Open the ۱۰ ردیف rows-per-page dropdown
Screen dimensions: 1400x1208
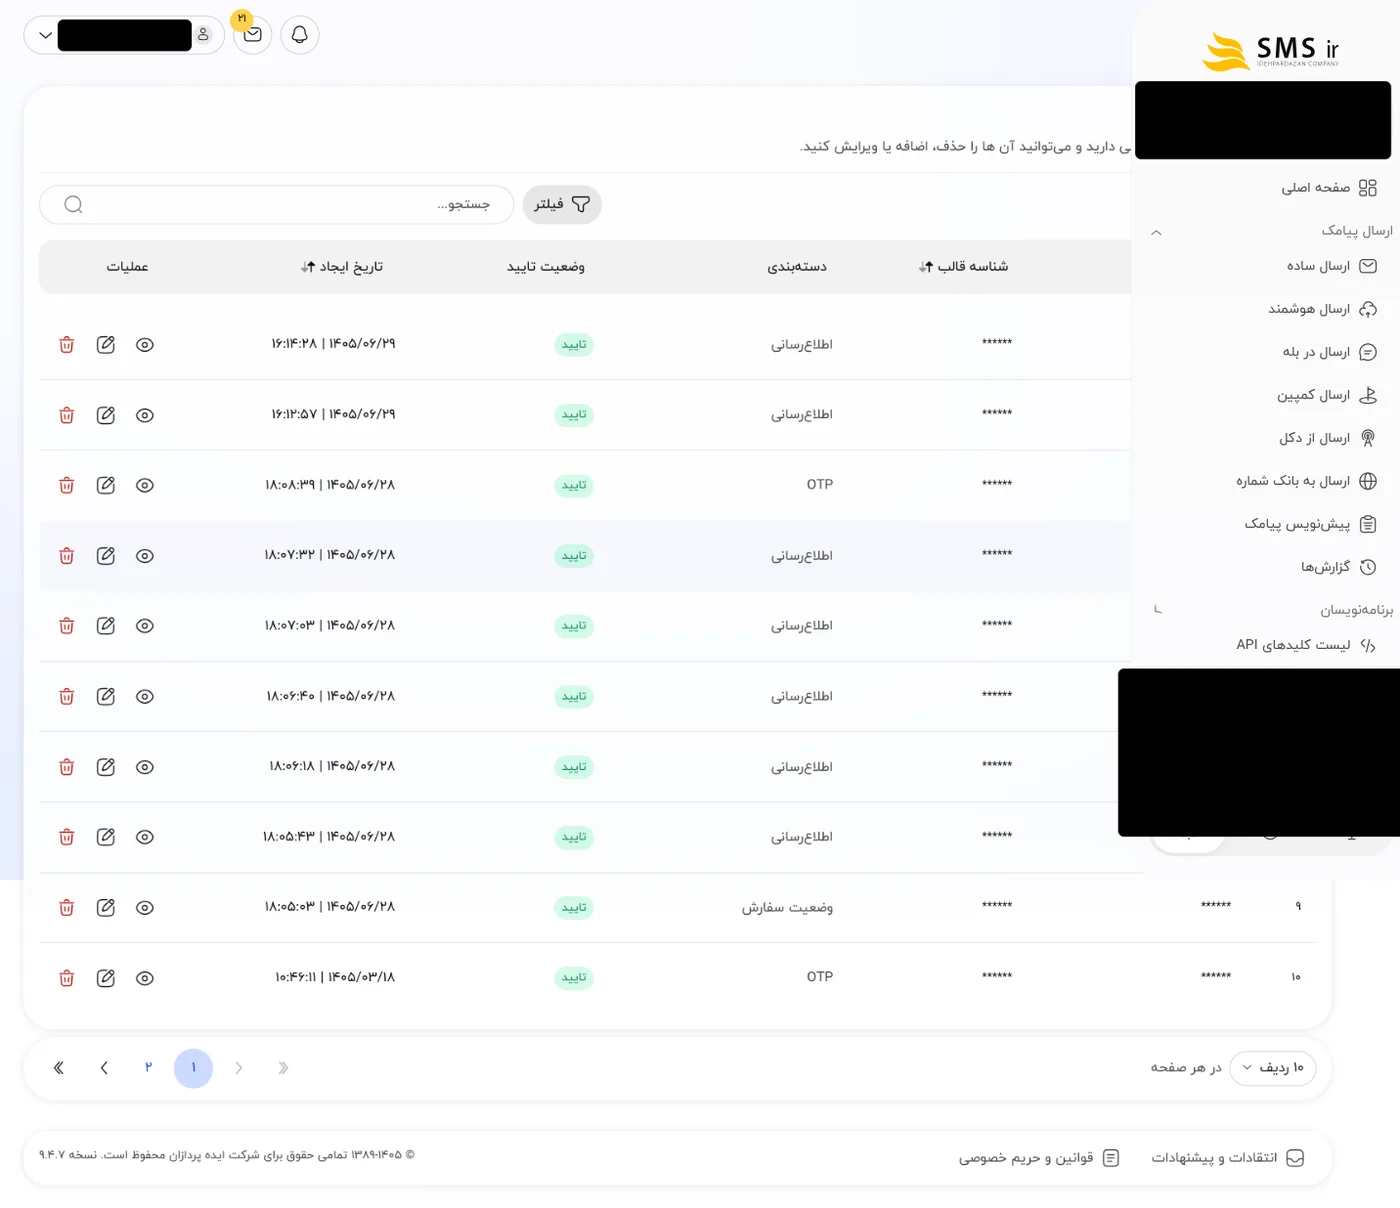tap(1273, 1068)
